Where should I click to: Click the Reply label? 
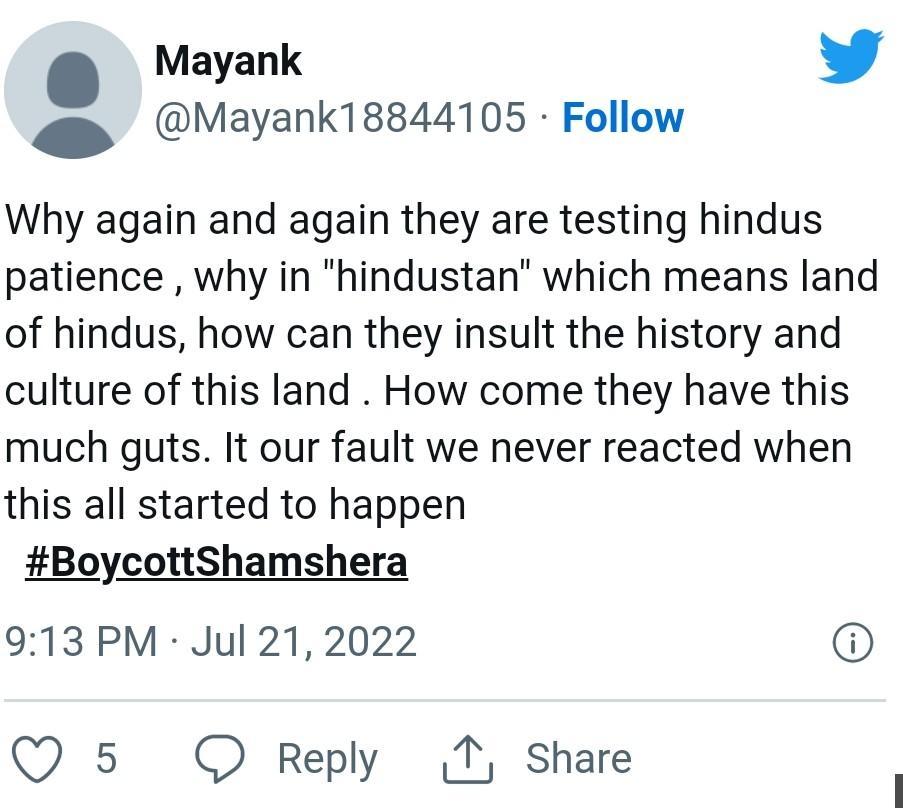click(327, 758)
